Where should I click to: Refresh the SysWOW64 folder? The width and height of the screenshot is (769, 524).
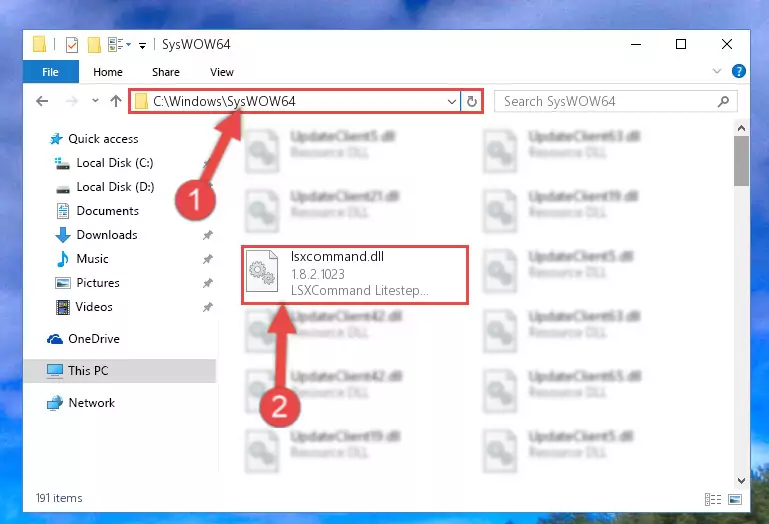click(472, 102)
